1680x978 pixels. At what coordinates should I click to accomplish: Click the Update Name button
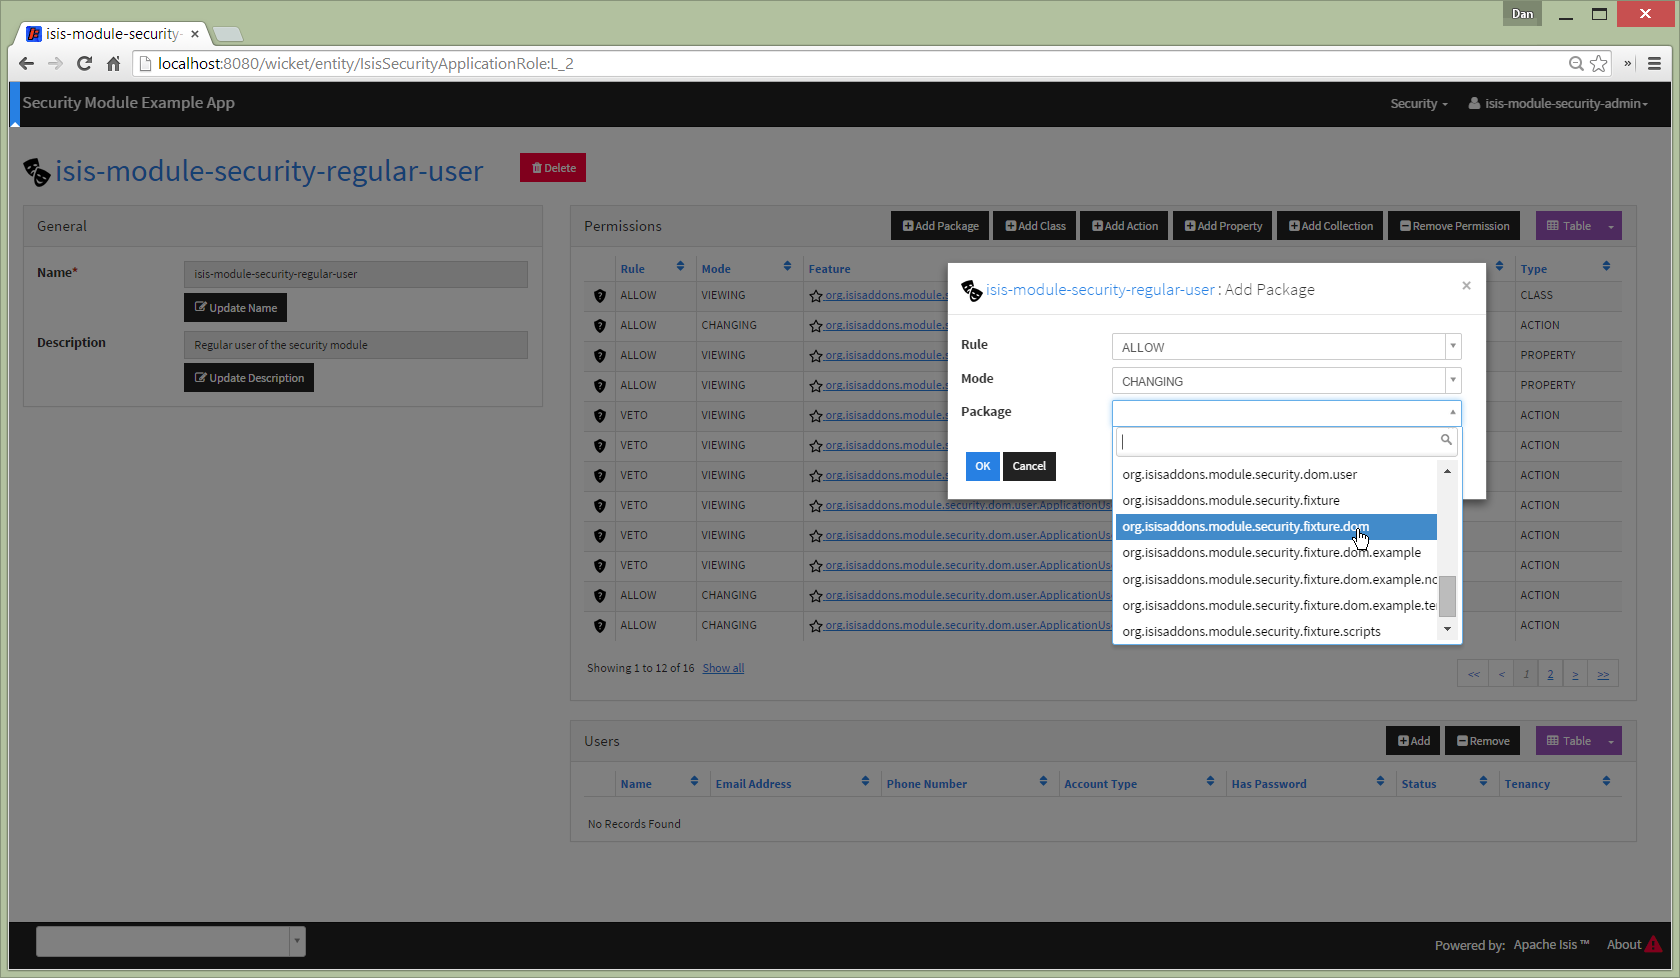pyautogui.click(x=235, y=308)
